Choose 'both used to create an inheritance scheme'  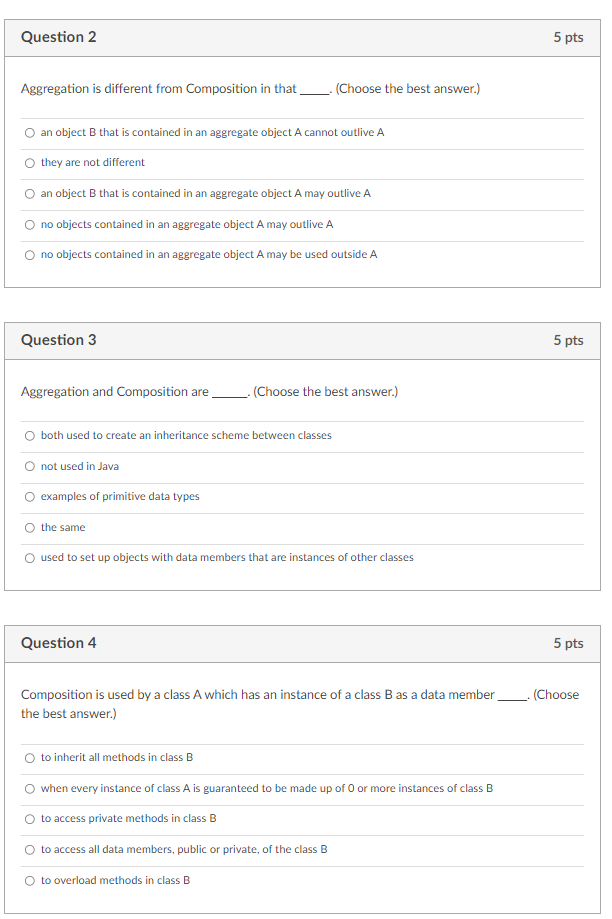click(x=30, y=435)
